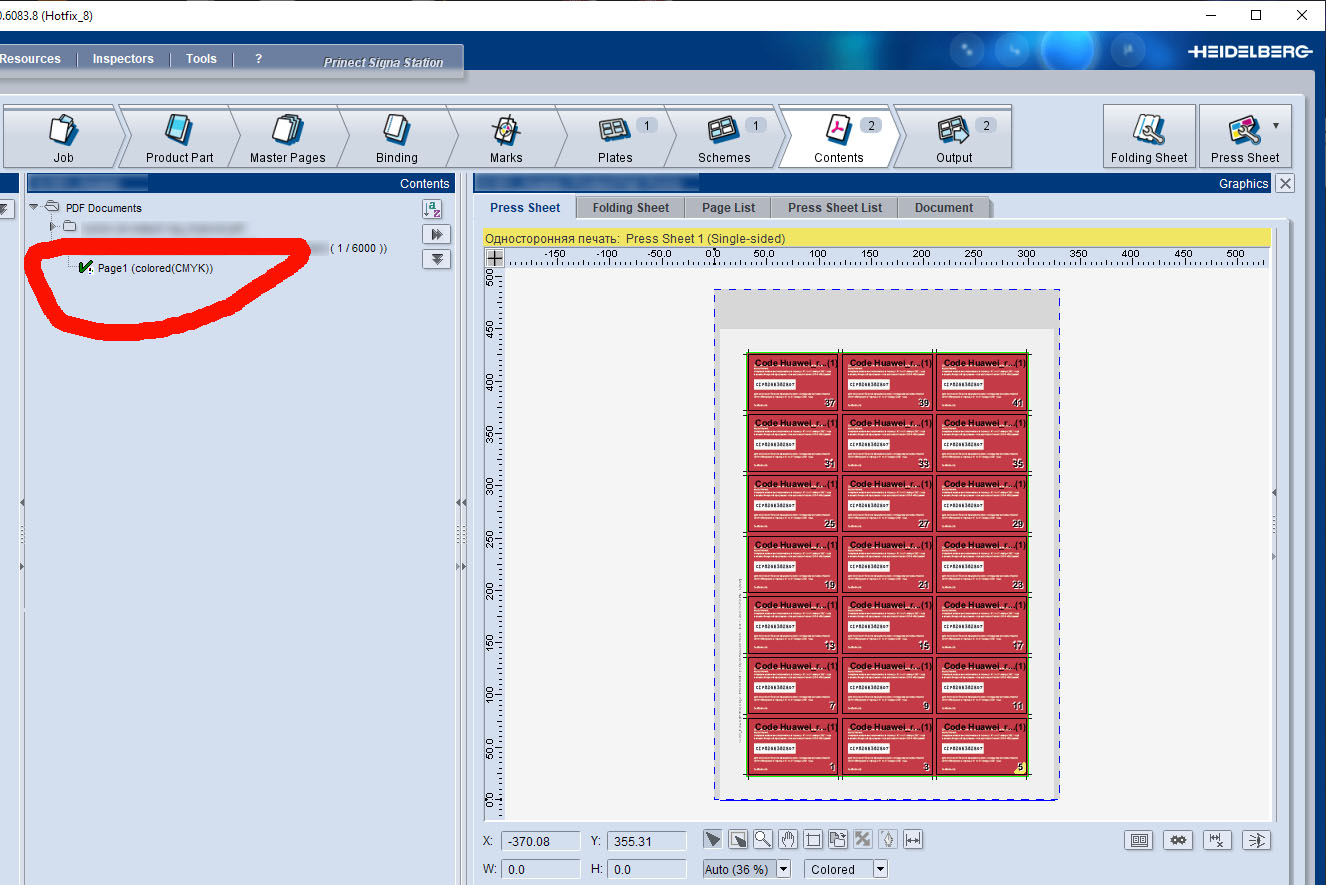Click the Folding Sheet toolbar button
Viewport: 1326px width, 885px height.
pyautogui.click(x=1149, y=136)
